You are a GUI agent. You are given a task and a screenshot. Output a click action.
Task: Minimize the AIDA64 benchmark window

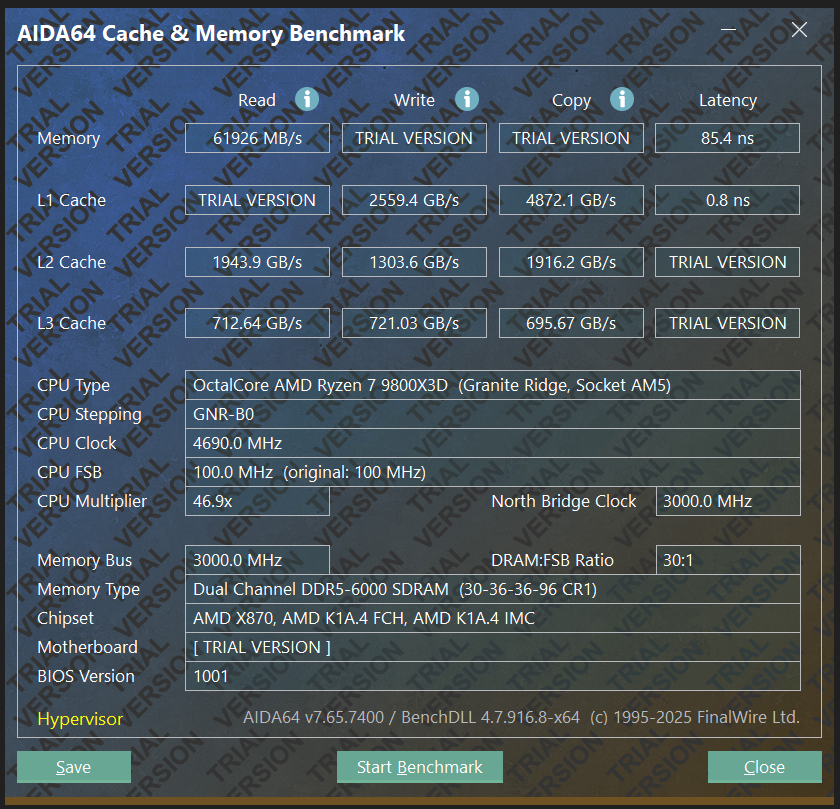click(x=728, y=30)
